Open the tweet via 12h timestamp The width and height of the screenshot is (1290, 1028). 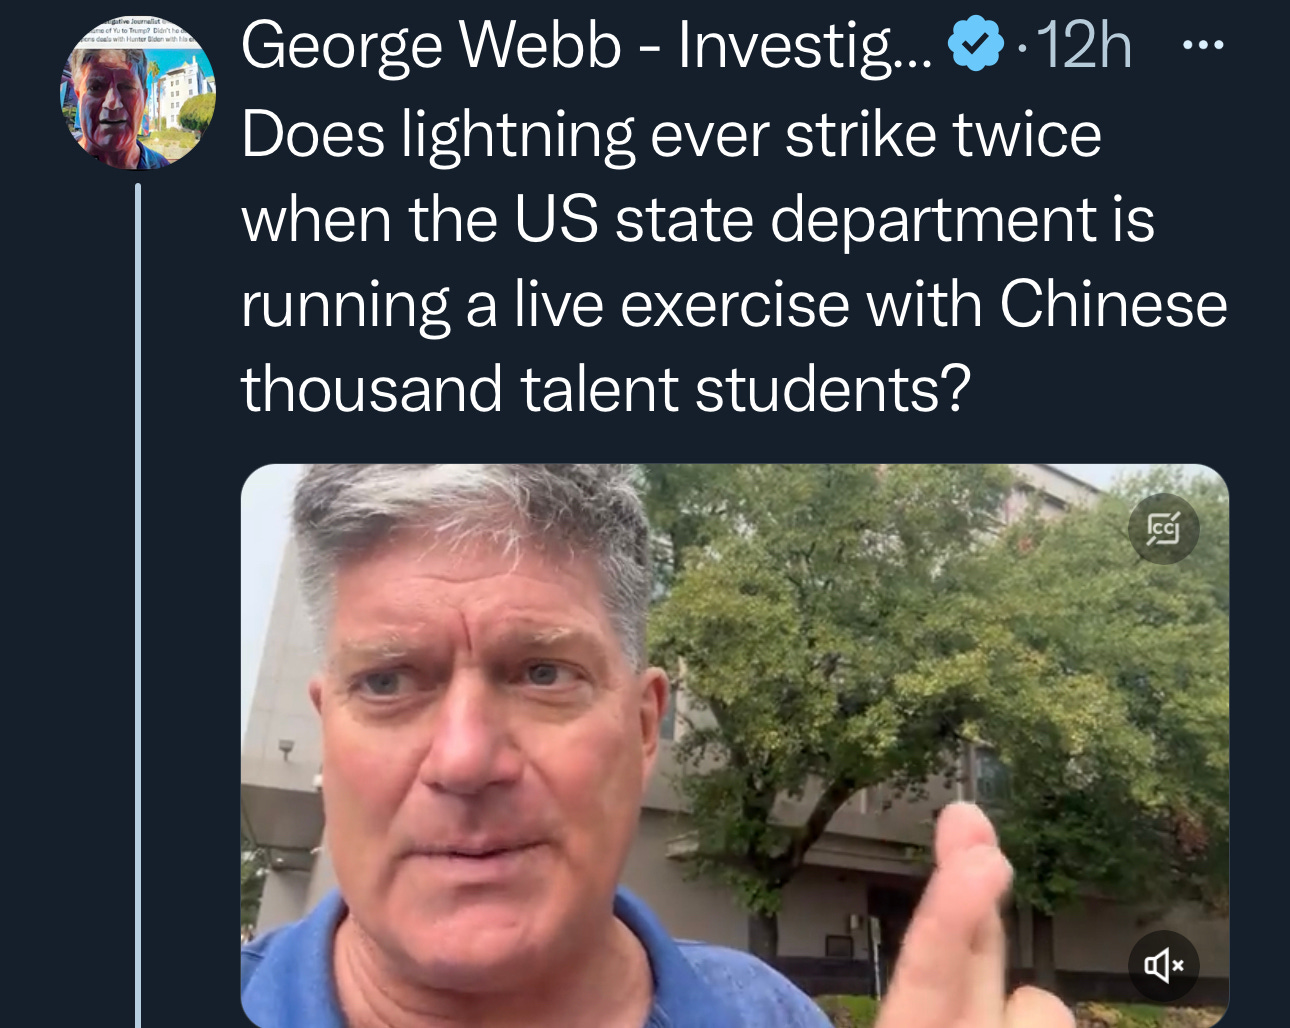[x=1084, y=45]
